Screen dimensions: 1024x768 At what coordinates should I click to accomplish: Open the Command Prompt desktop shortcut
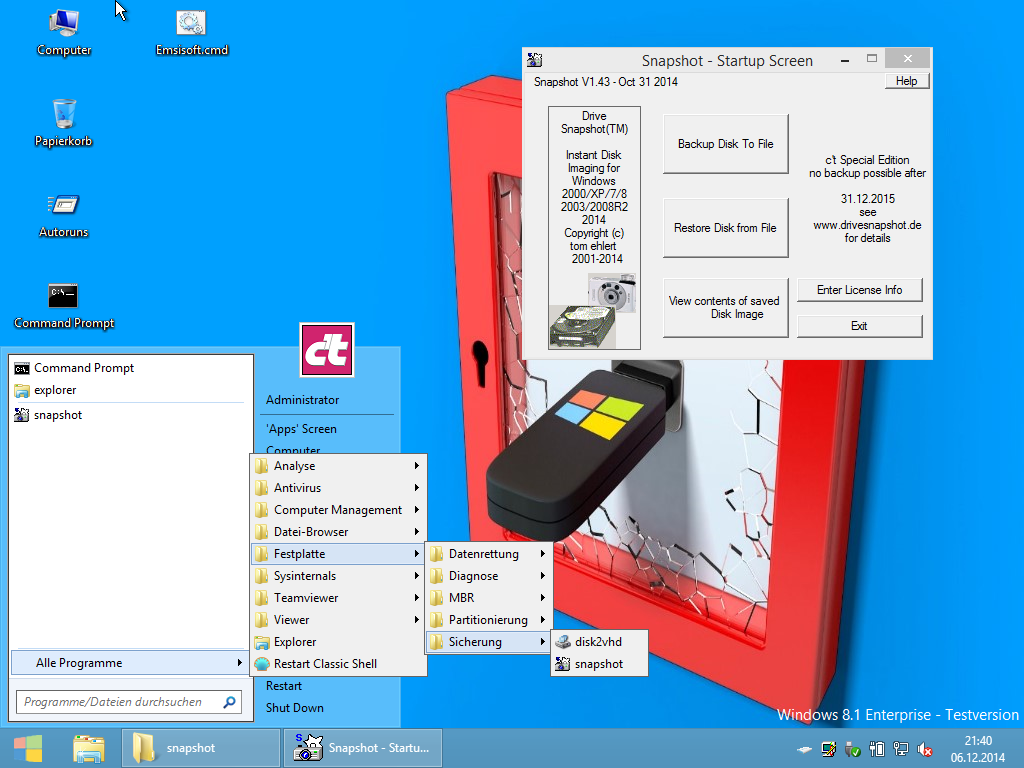[63, 297]
